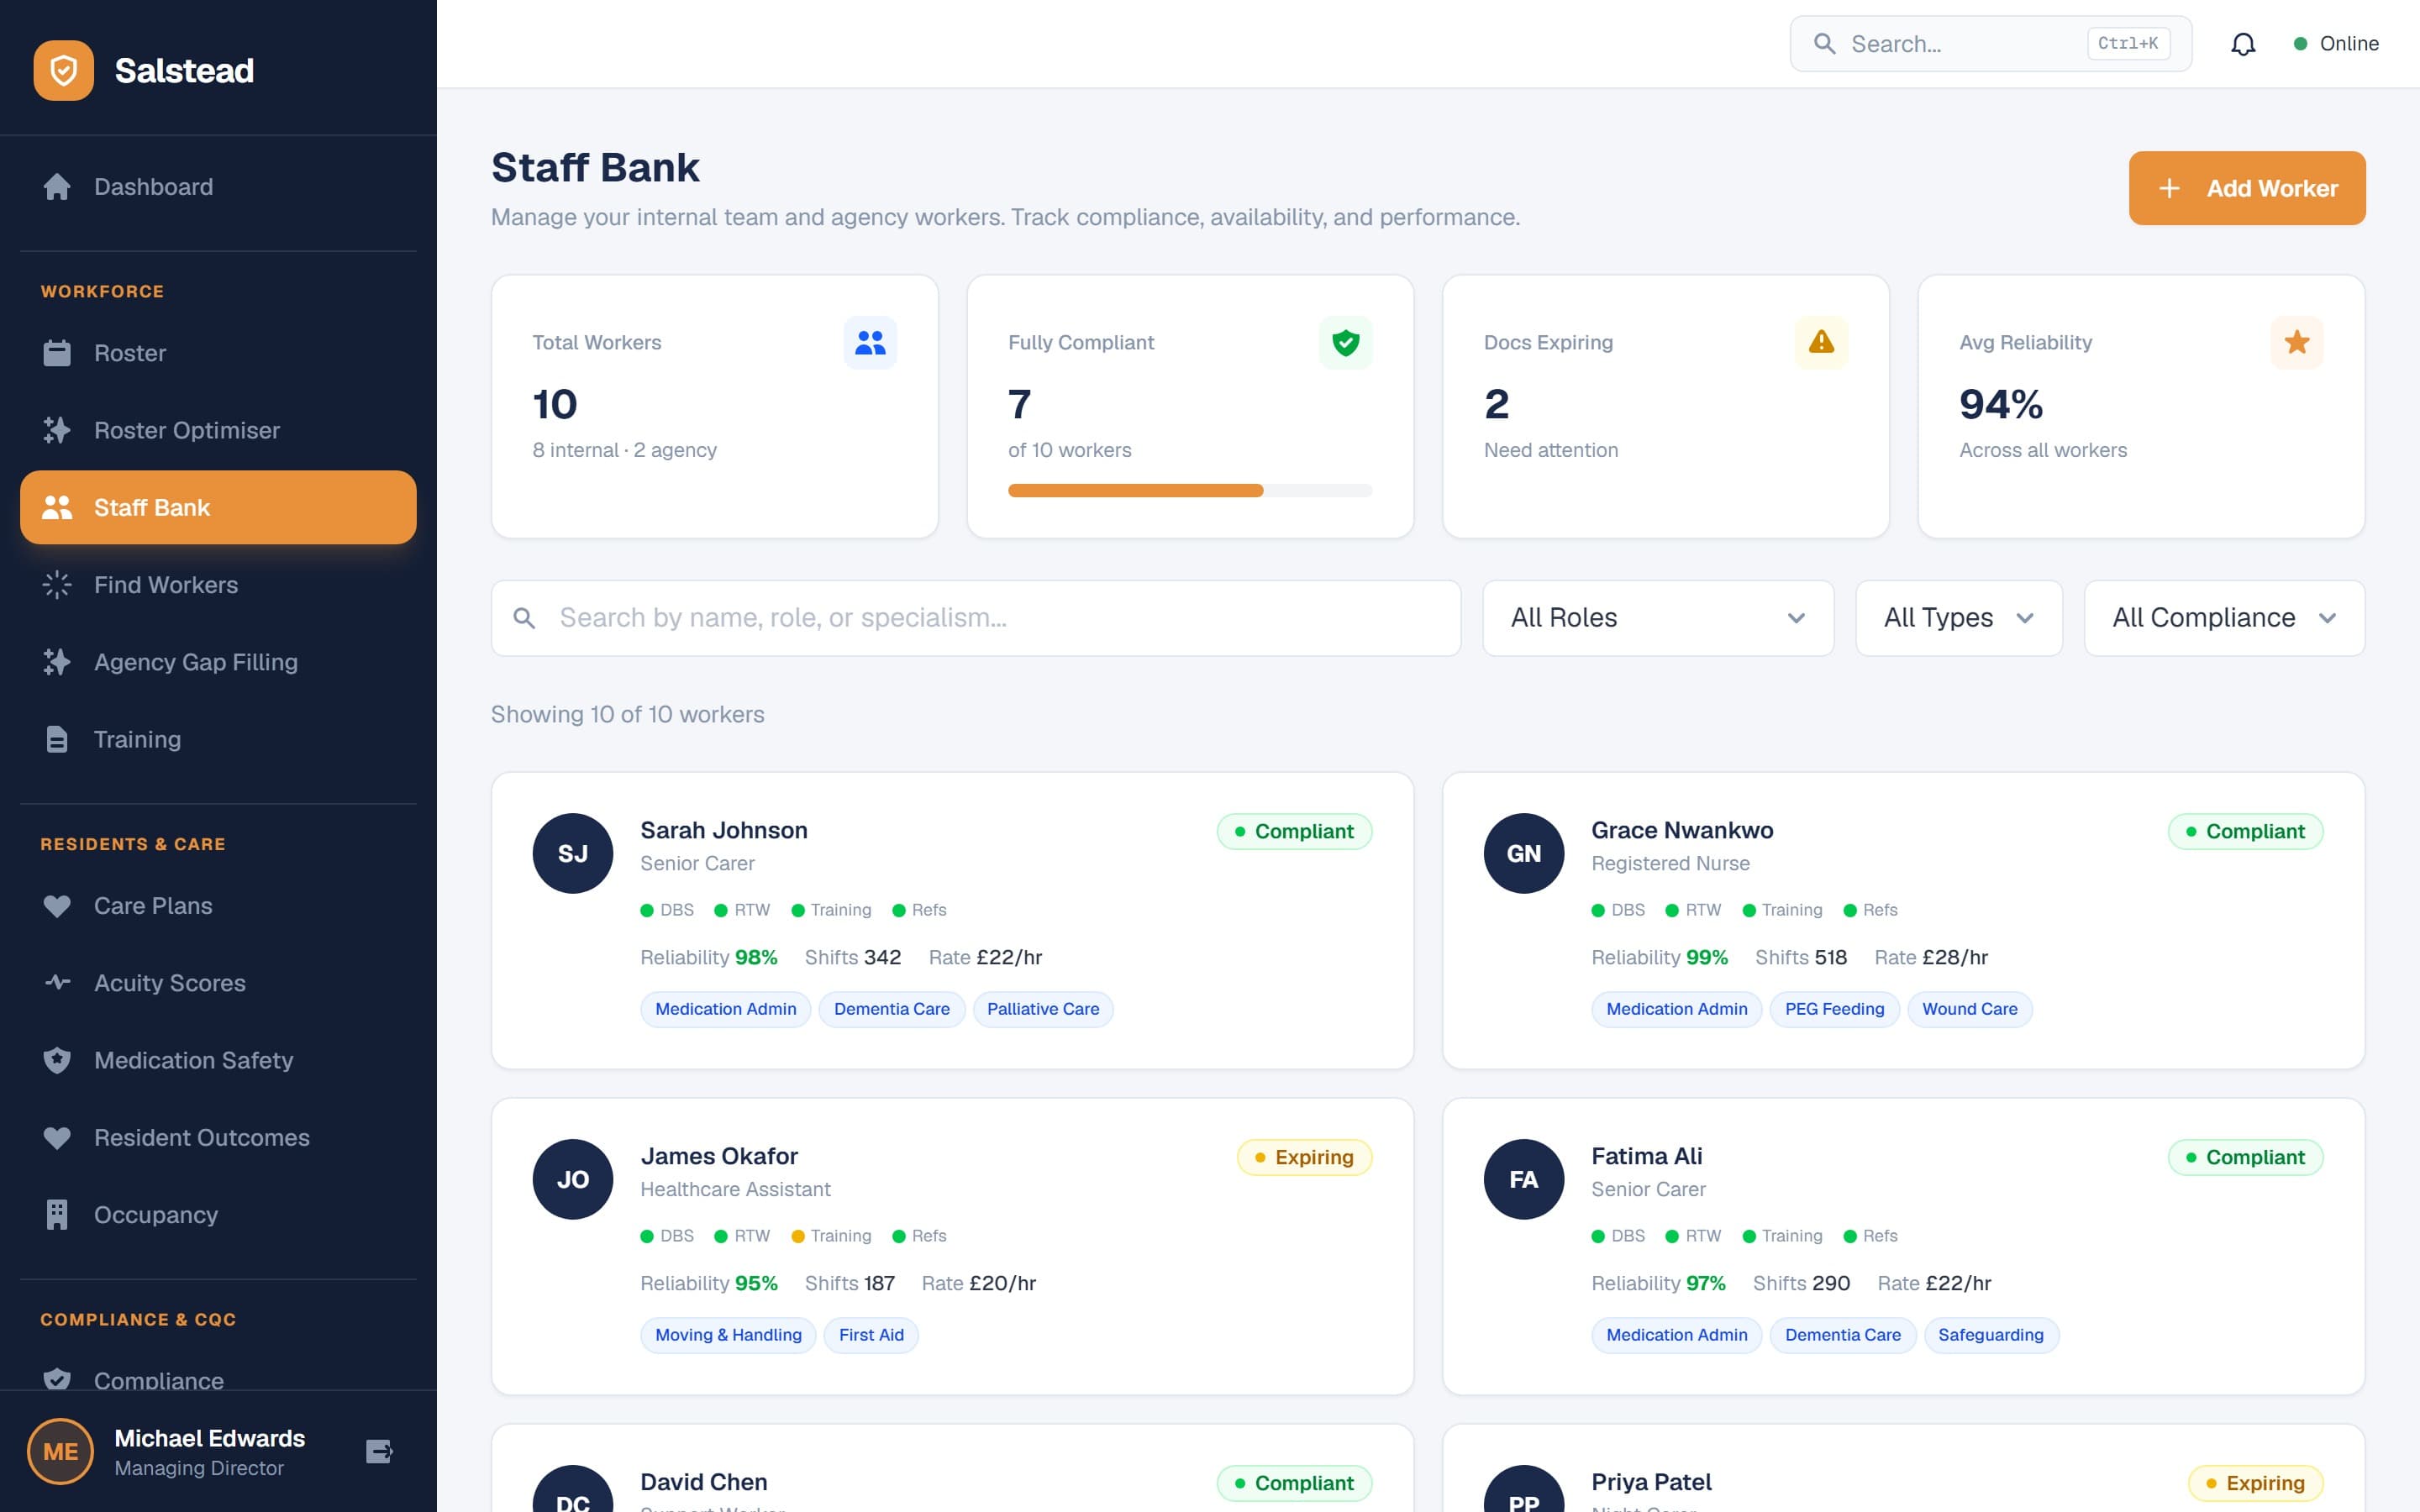Click the Acuity Scores pulse icon
2420x1512 pixels.
click(57, 983)
